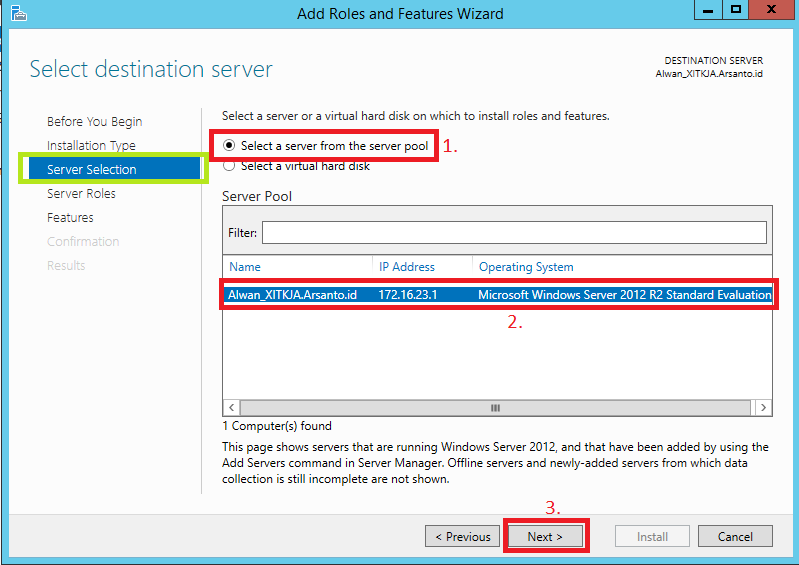
Task: Open the Features step
Action: click(70, 218)
